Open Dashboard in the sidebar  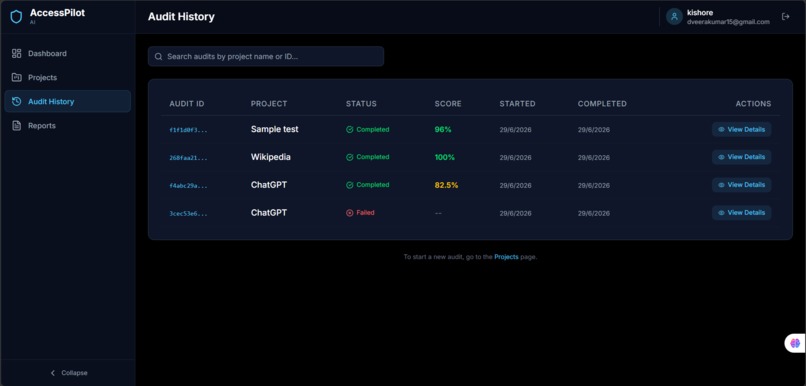pyautogui.click(x=67, y=53)
